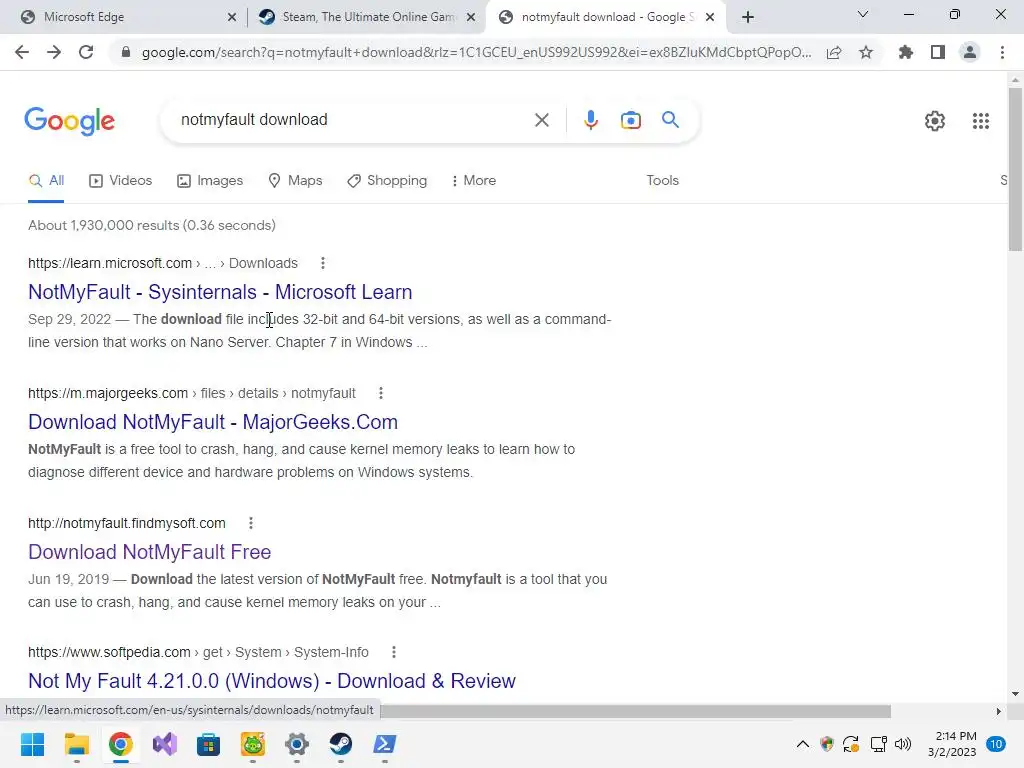The height and width of the screenshot is (768, 1024).
Task: Click the Google logo
Action: (70, 121)
